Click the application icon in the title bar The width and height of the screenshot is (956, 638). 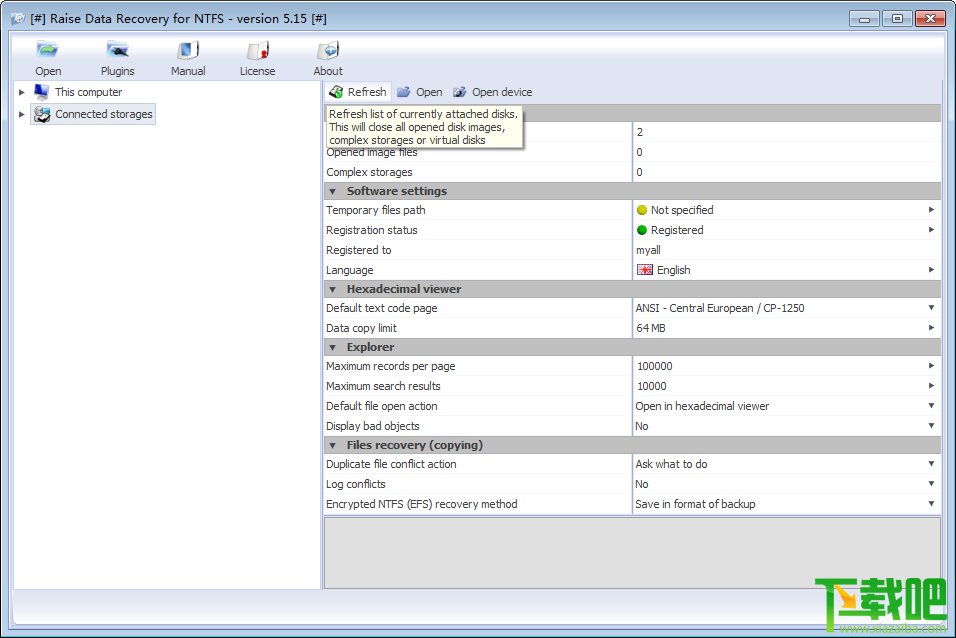click(x=18, y=18)
